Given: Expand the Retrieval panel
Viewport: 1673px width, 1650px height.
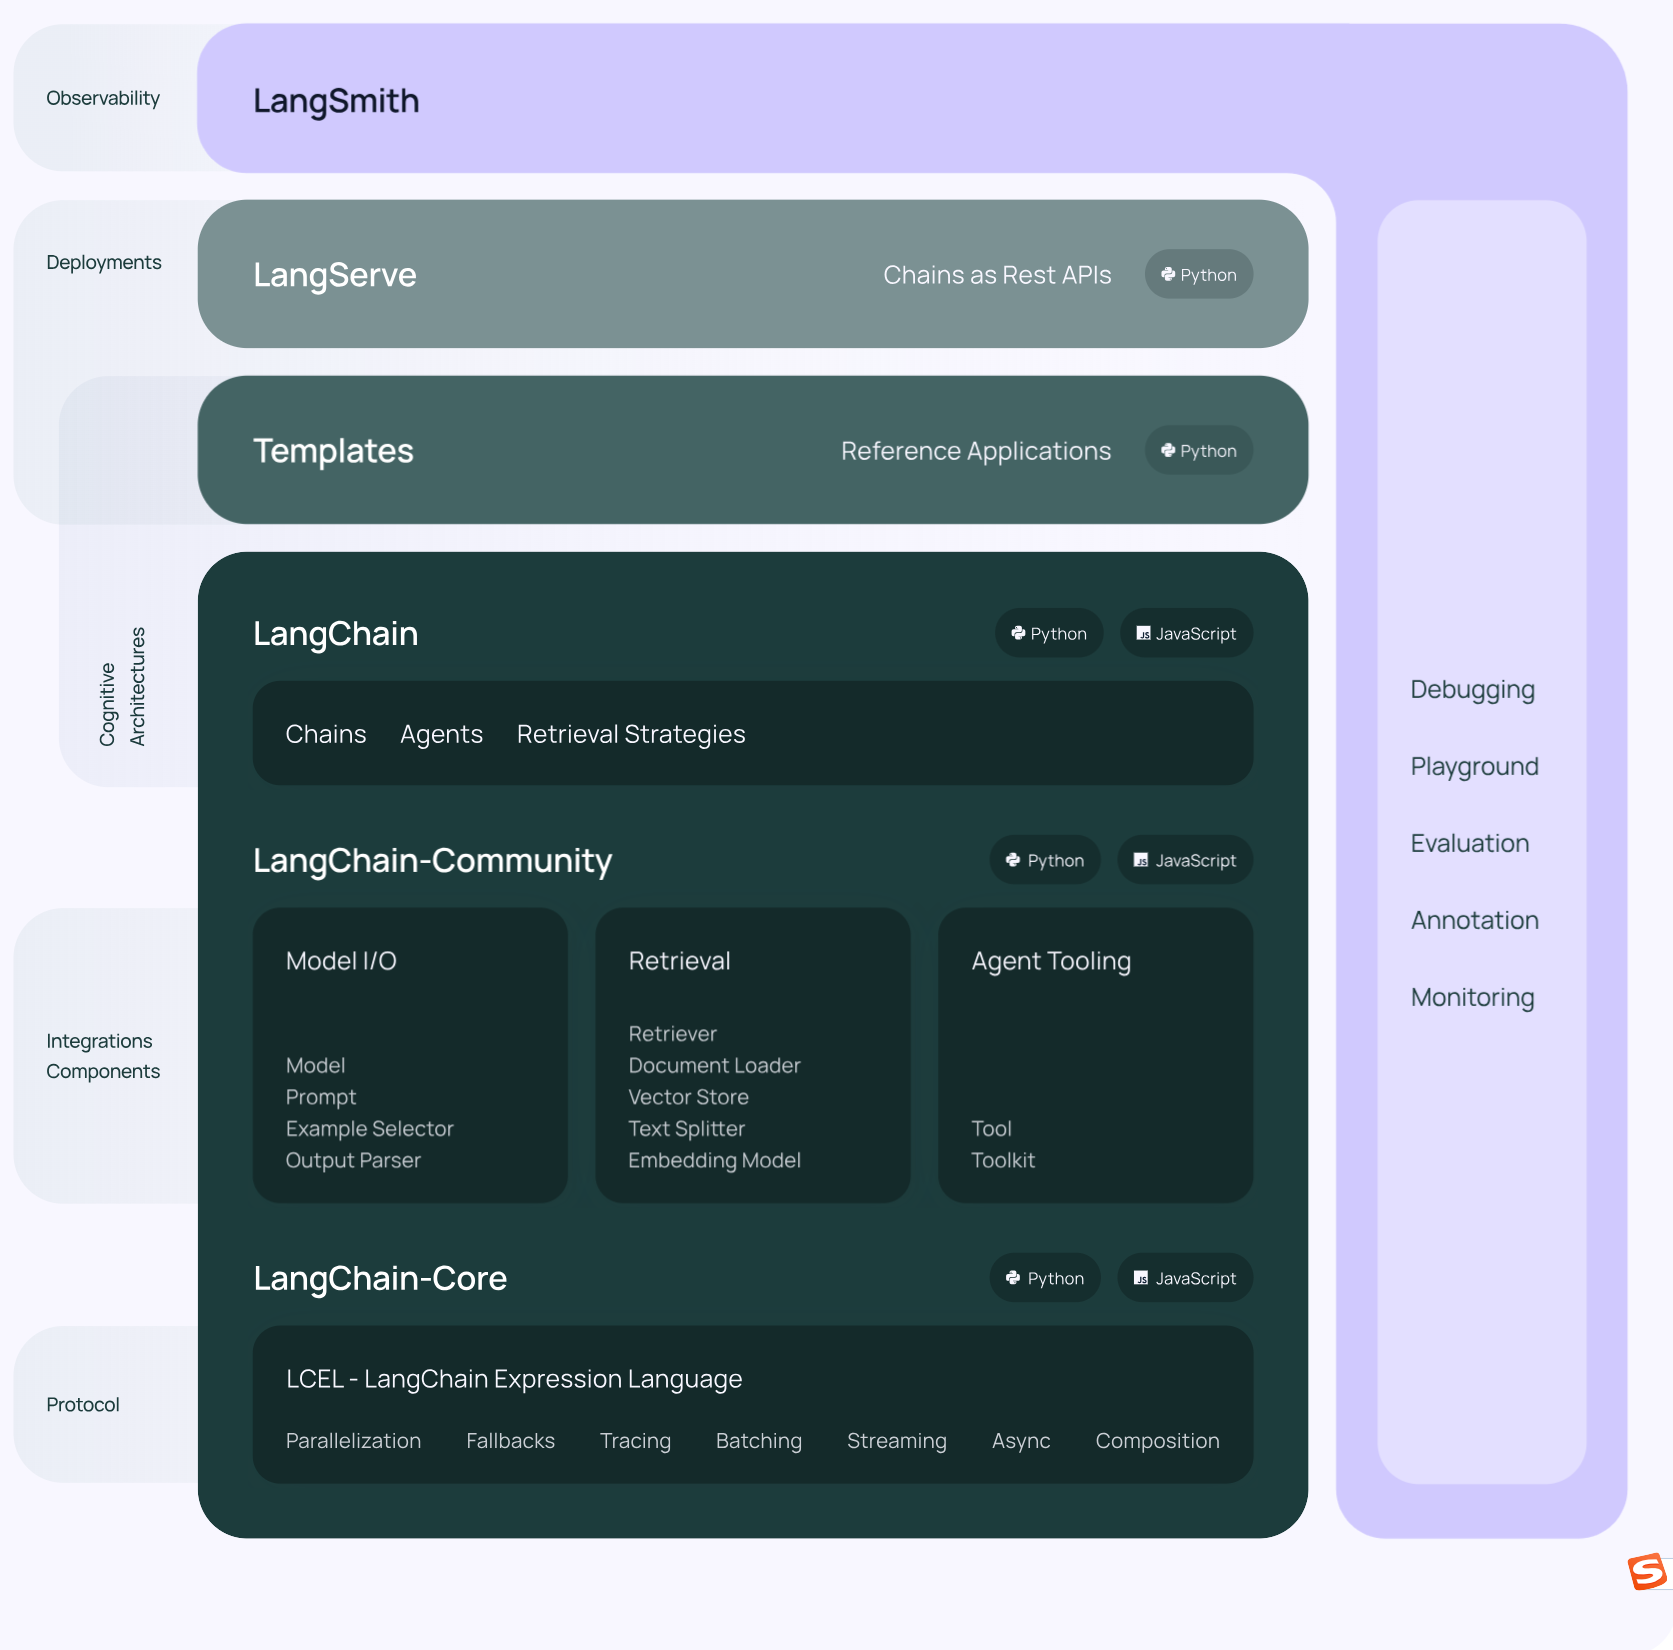Looking at the screenshot, I should click(x=752, y=1055).
